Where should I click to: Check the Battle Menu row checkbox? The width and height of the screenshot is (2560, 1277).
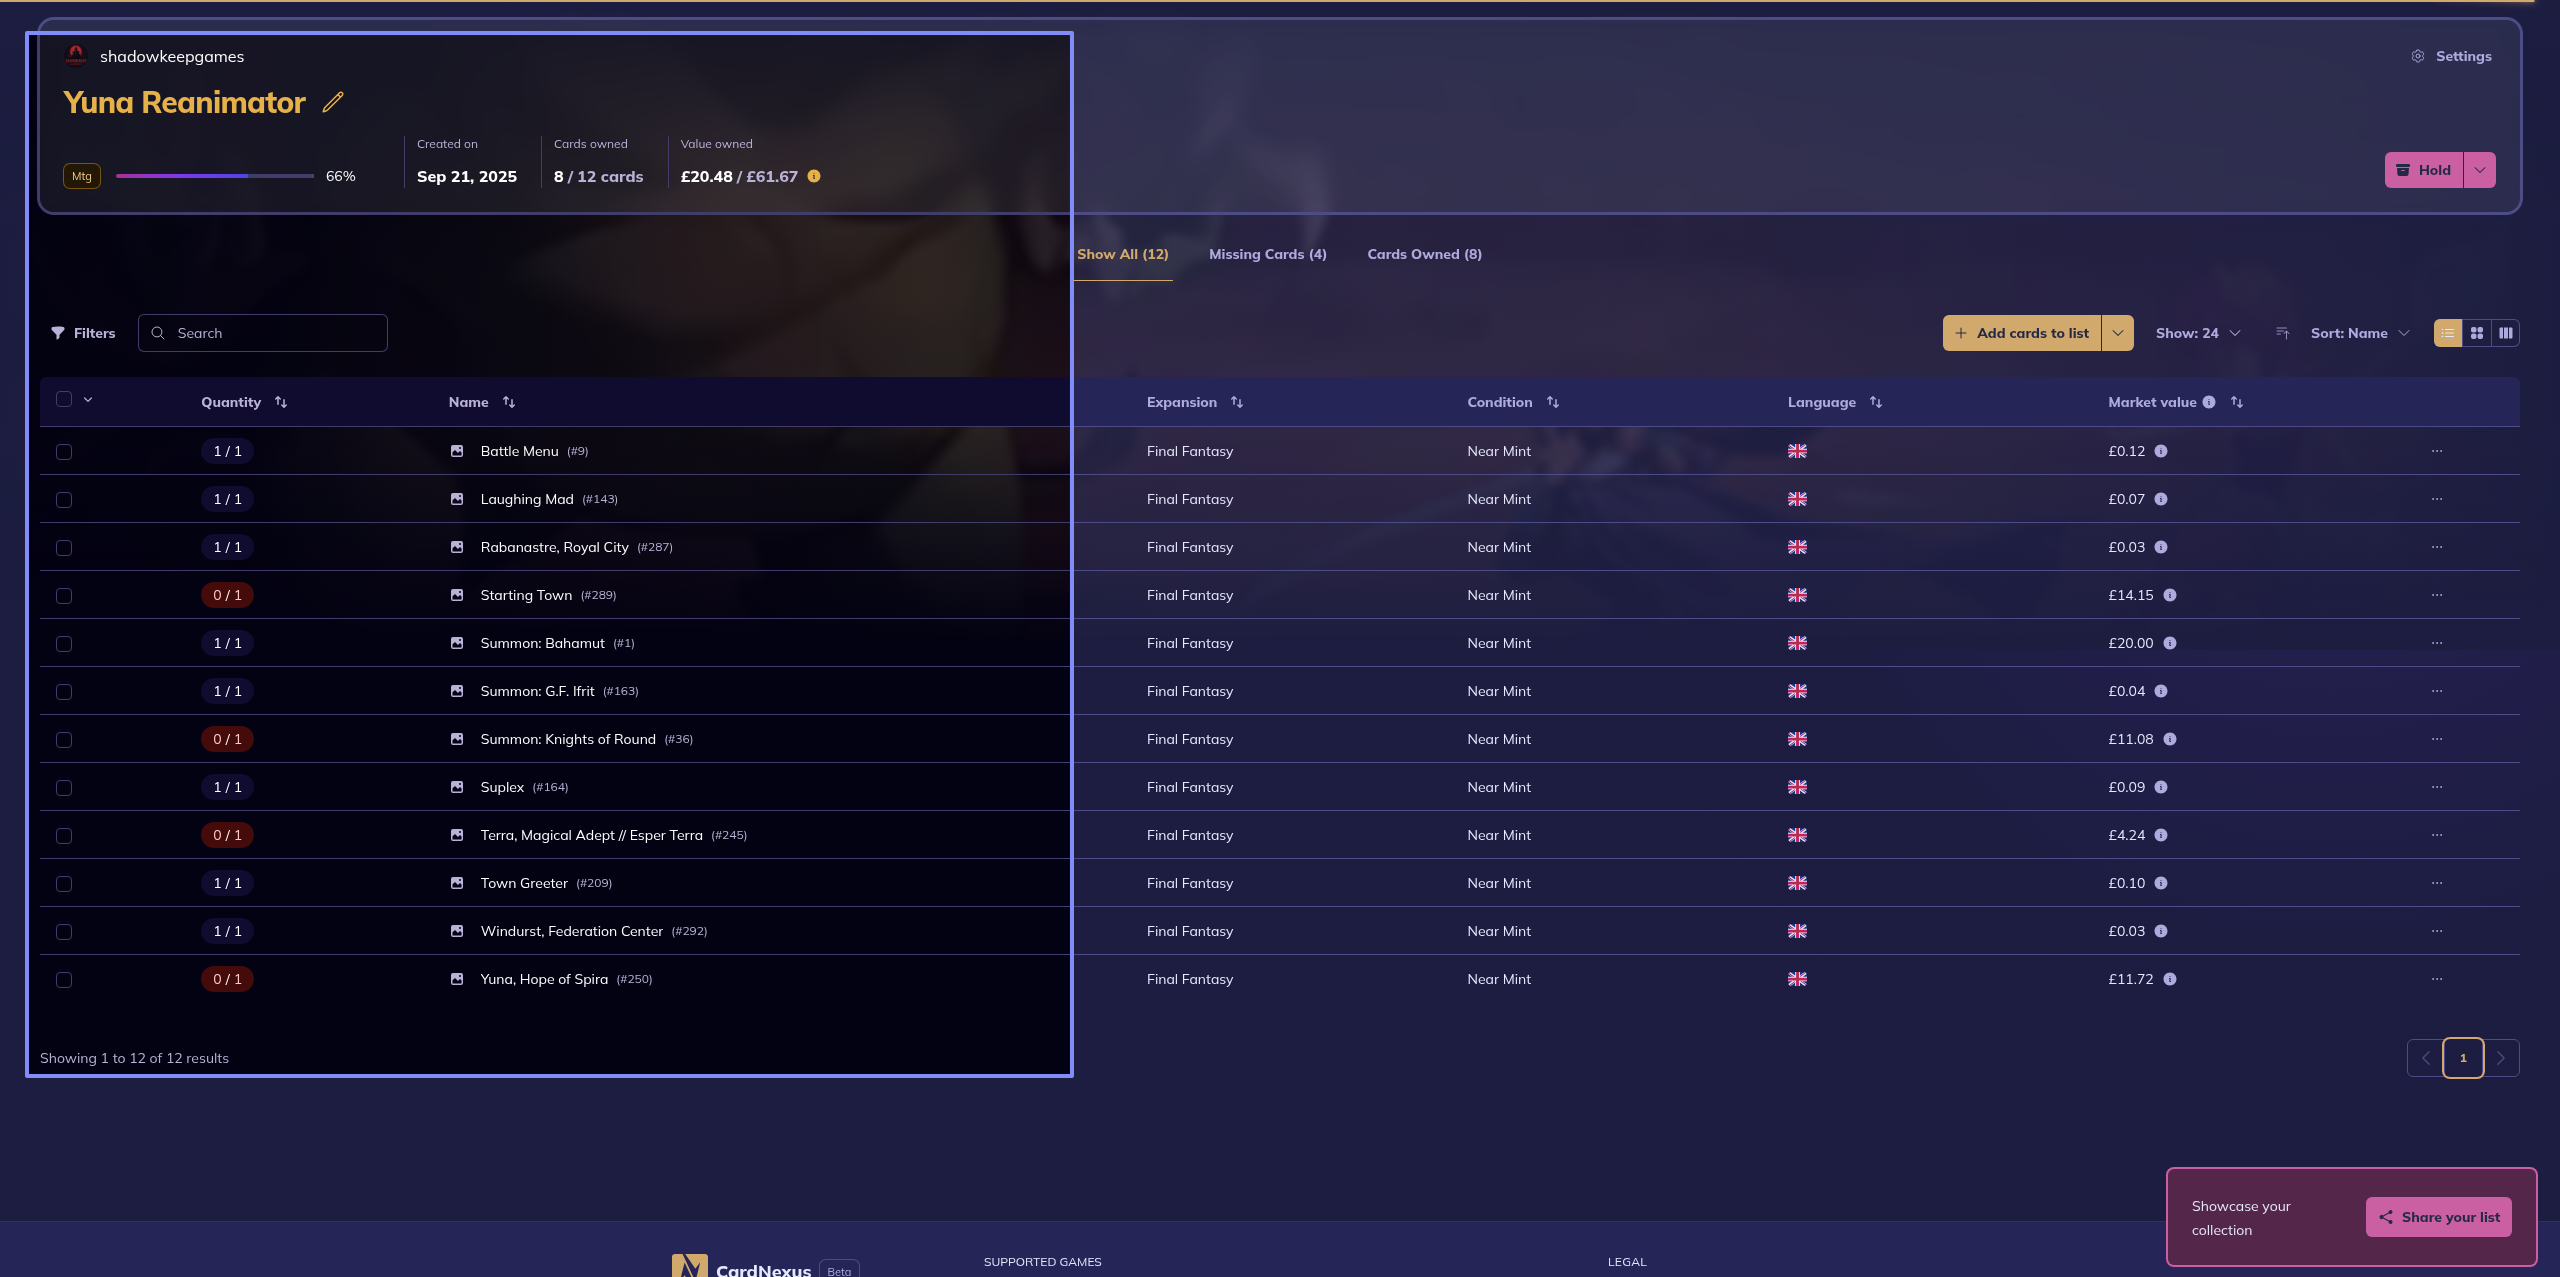(x=64, y=452)
